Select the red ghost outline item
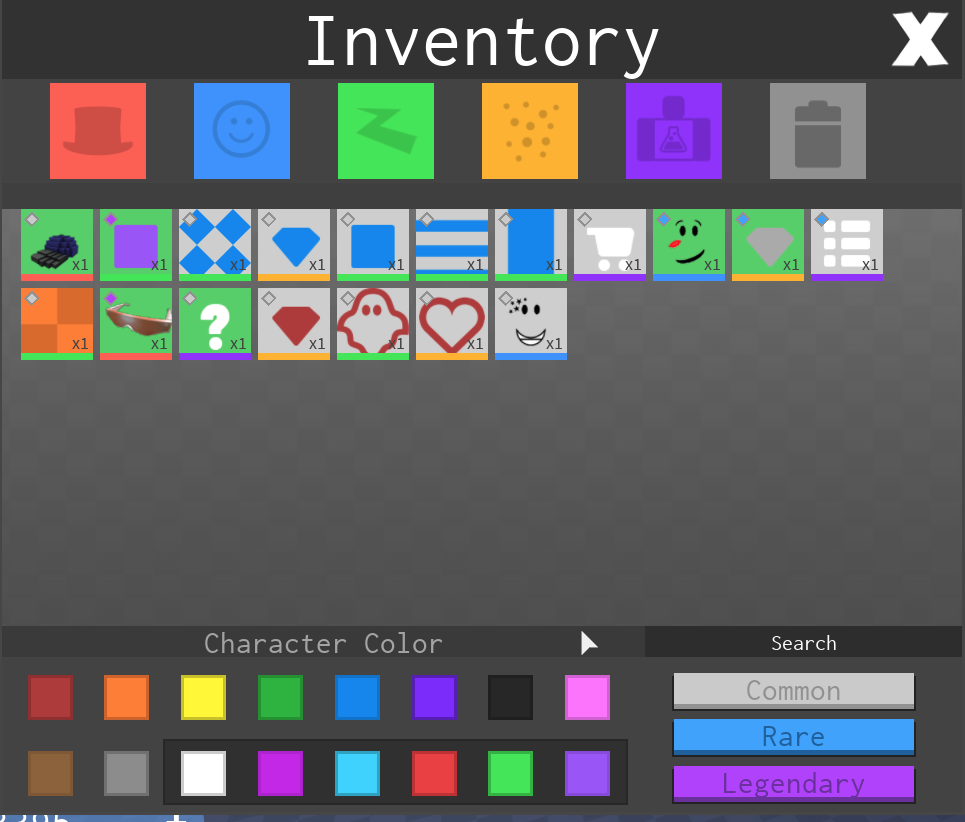 click(x=373, y=323)
